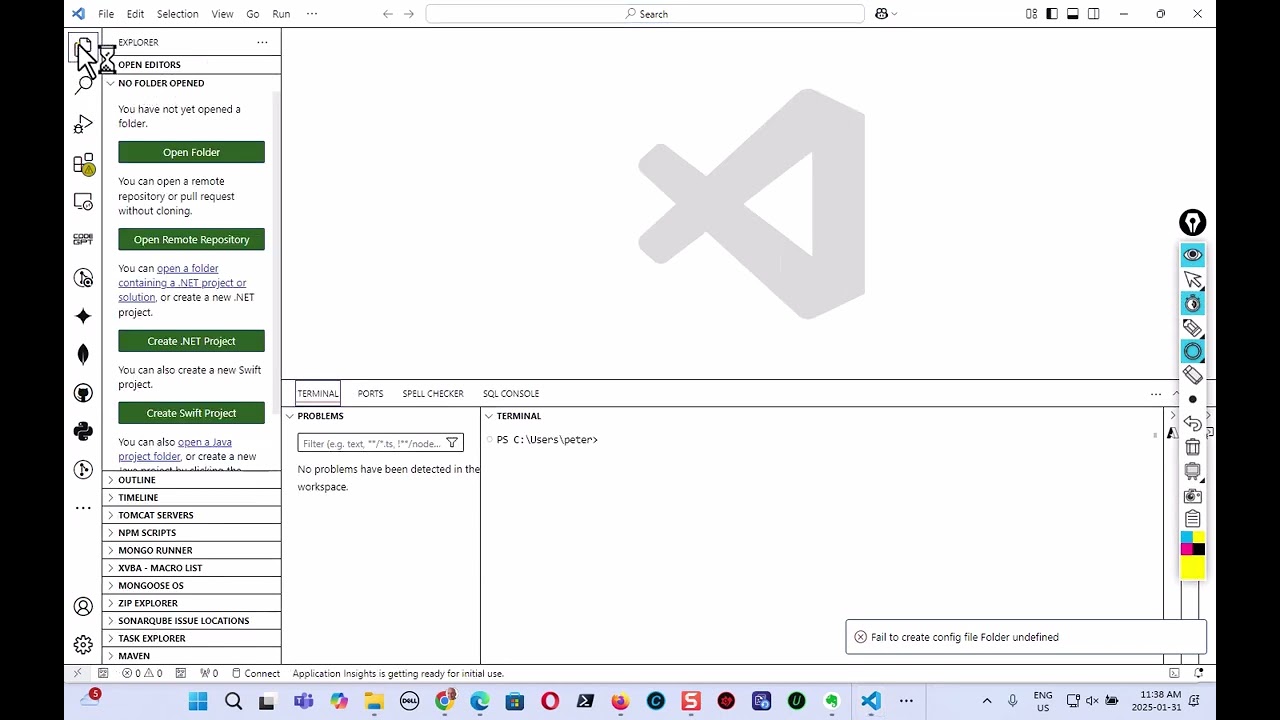This screenshot has height=720, width=1280.
Task: Click the clipboard annotation tool
Action: [x=1192, y=519]
